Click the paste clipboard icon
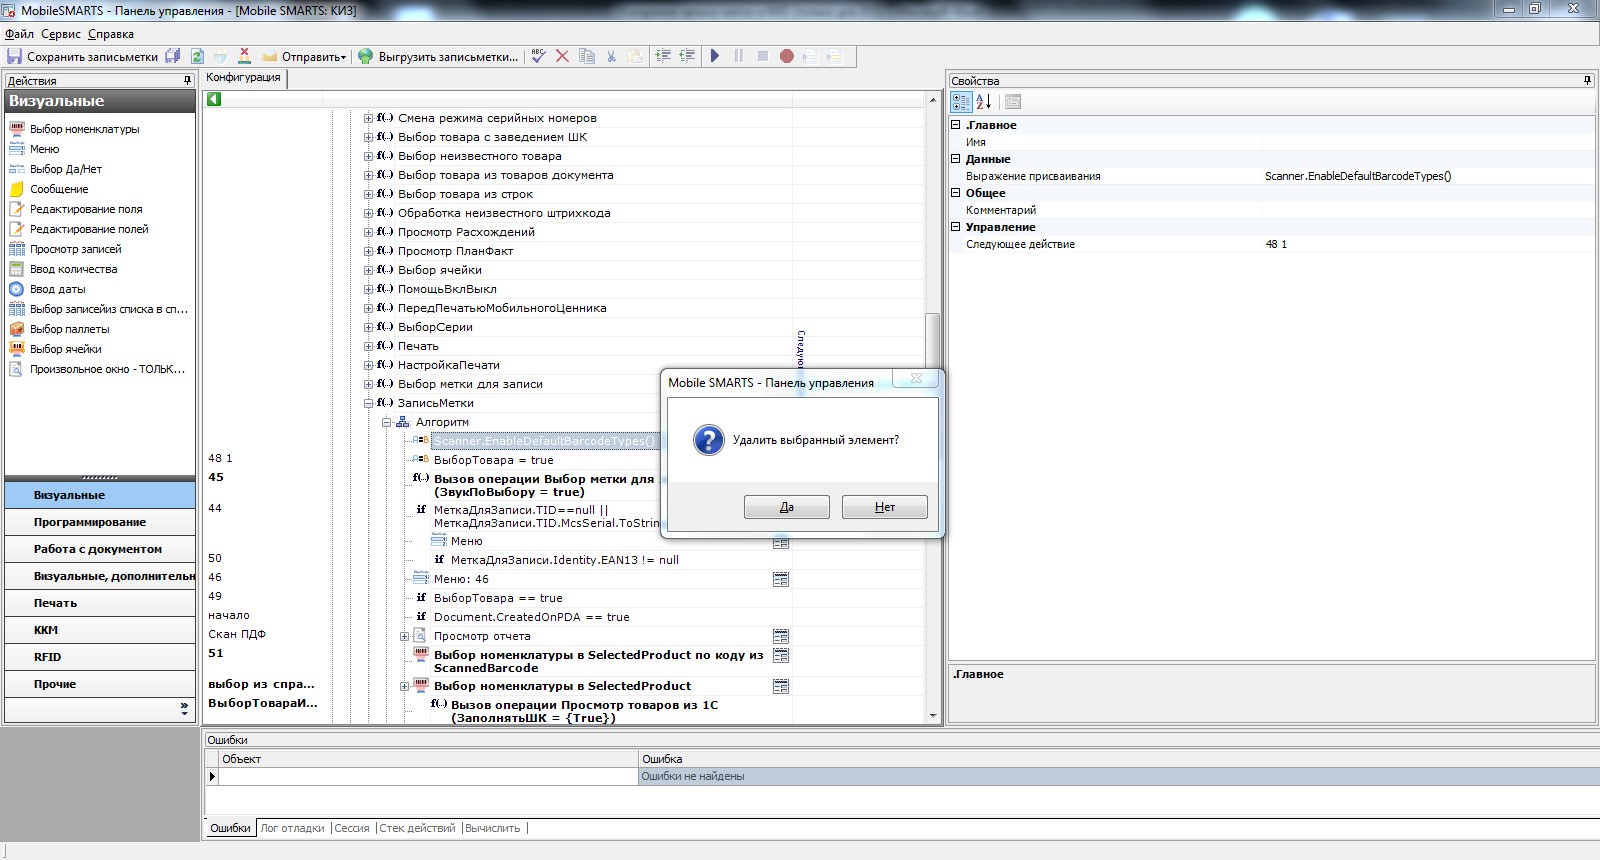 tap(635, 56)
